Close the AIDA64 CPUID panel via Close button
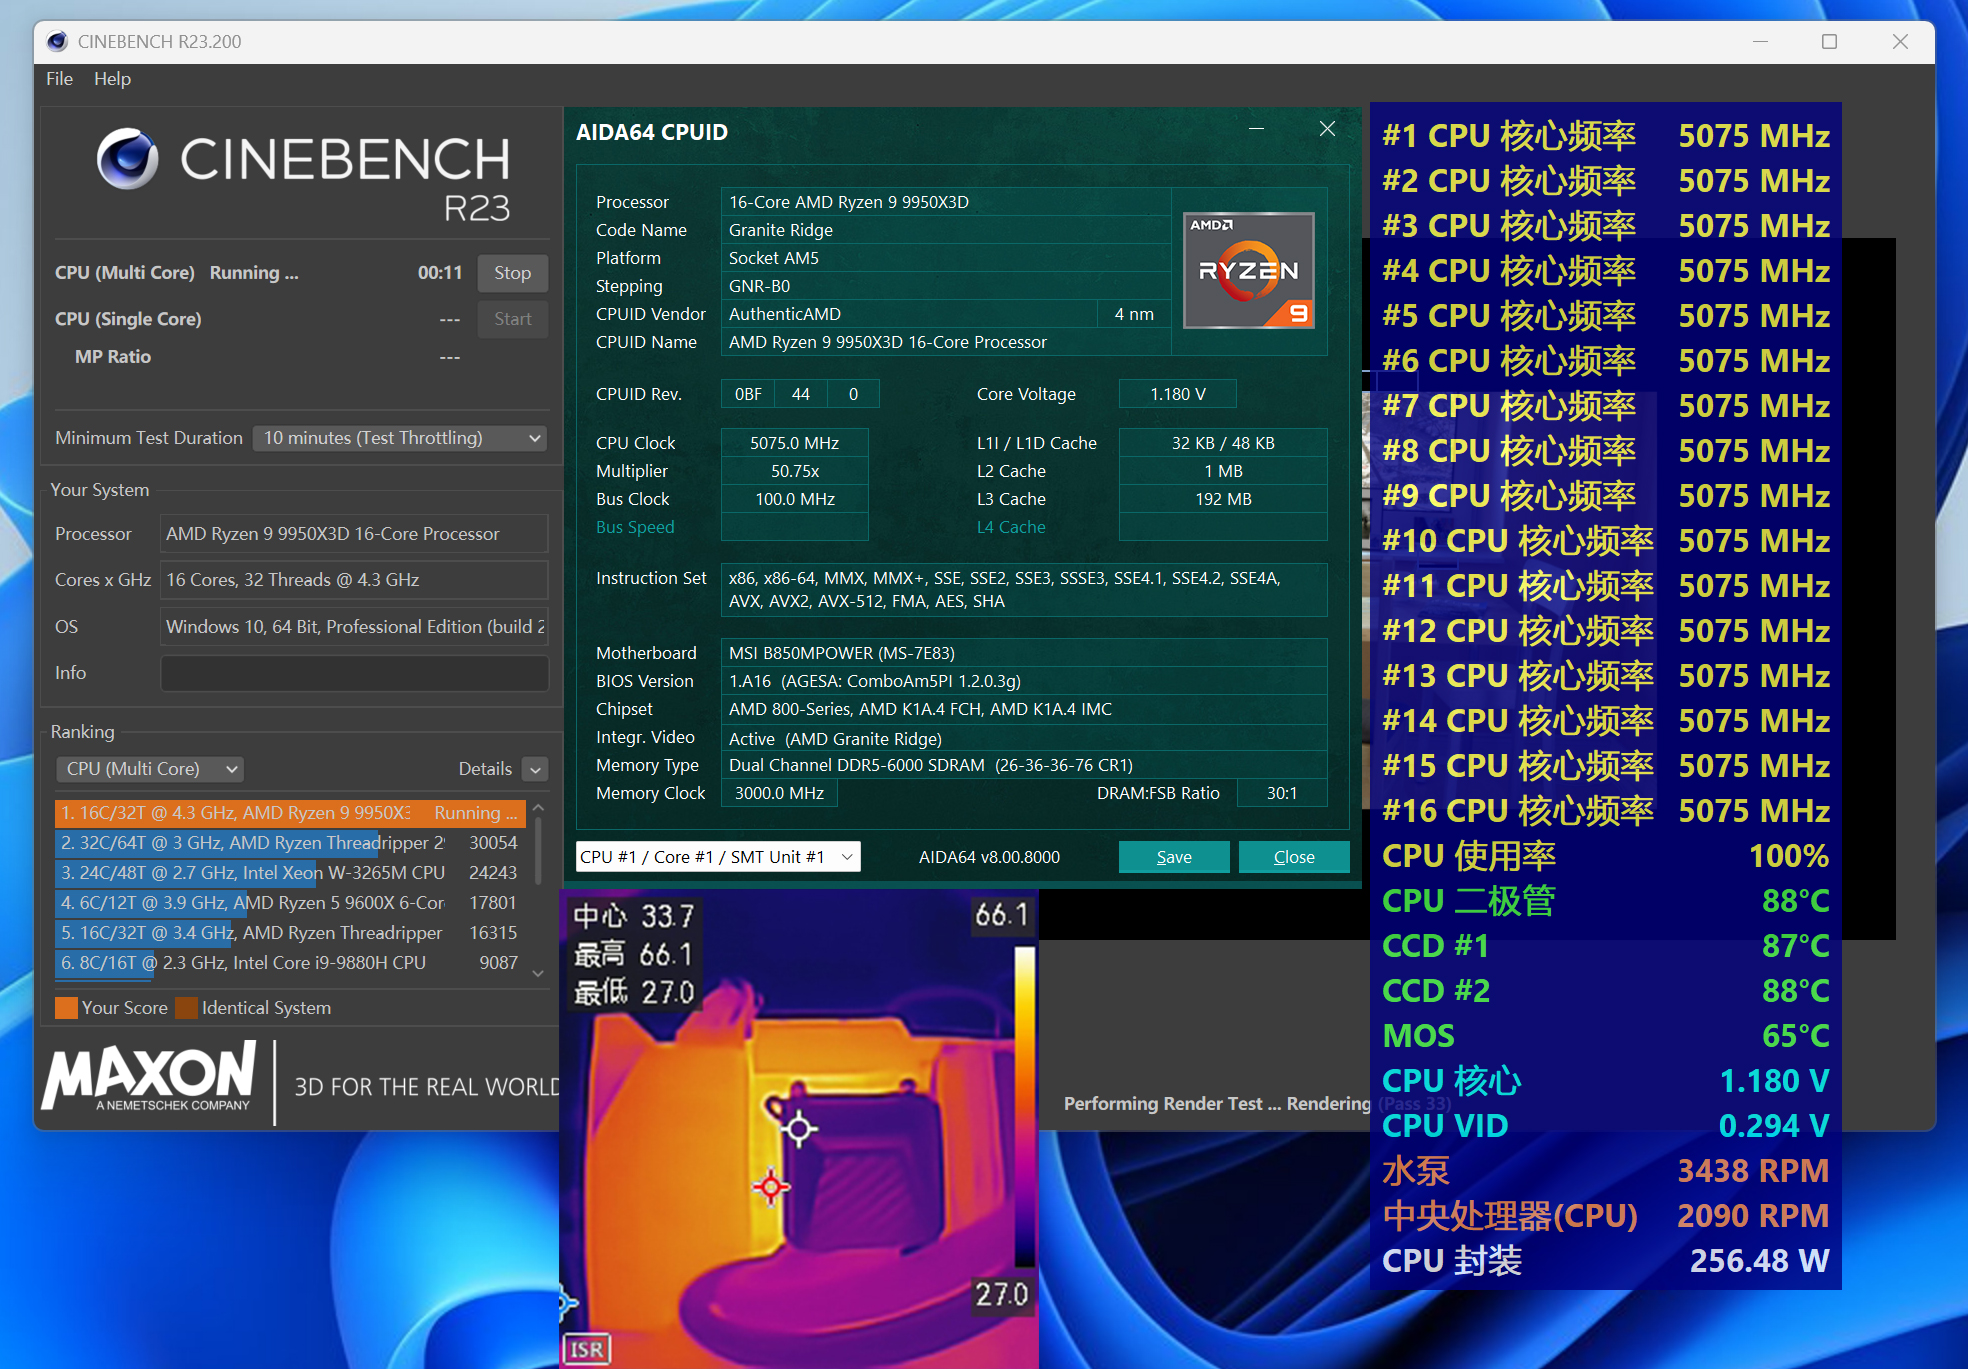1968x1369 pixels. [1293, 857]
